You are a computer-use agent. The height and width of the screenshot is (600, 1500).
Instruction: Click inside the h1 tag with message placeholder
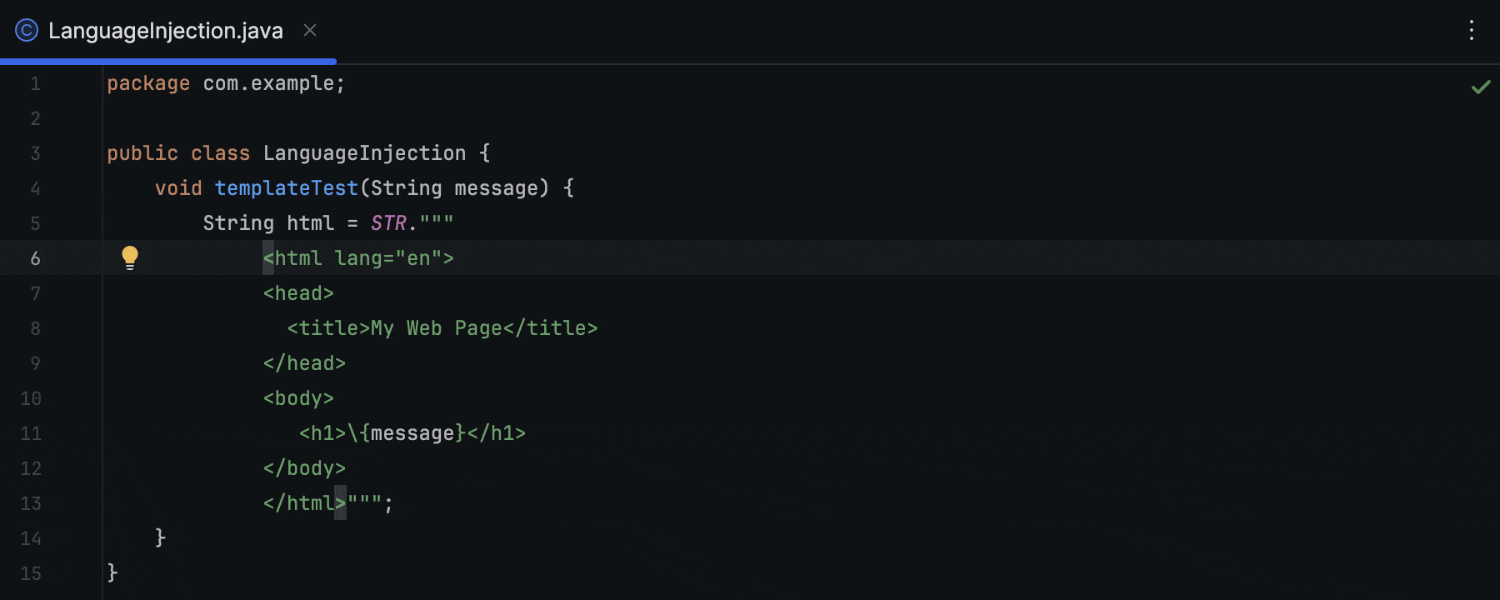[411, 433]
